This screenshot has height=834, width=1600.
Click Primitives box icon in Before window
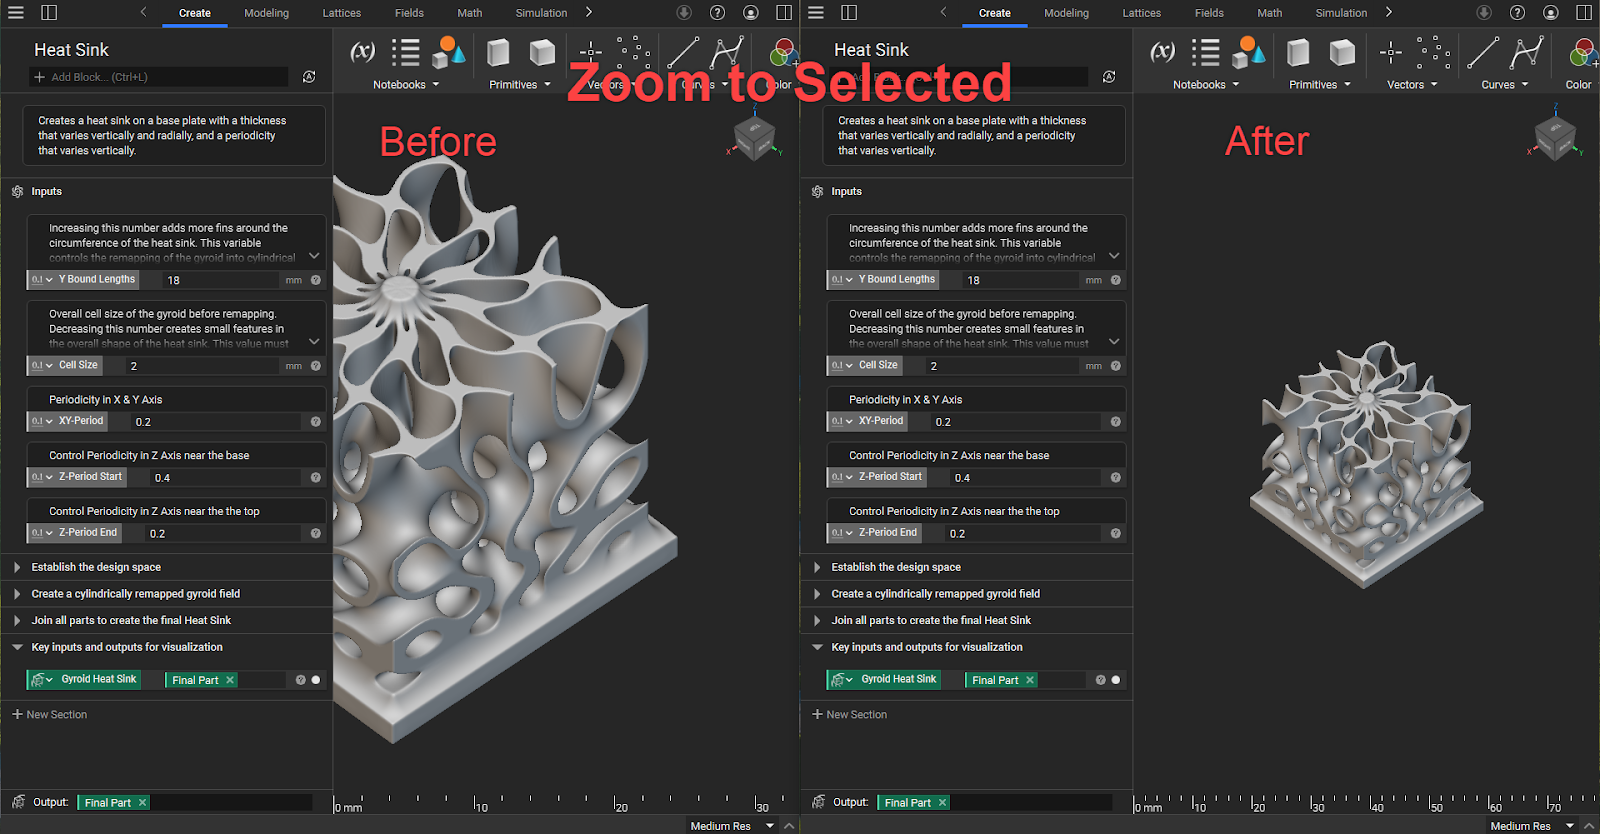coord(498,52)
